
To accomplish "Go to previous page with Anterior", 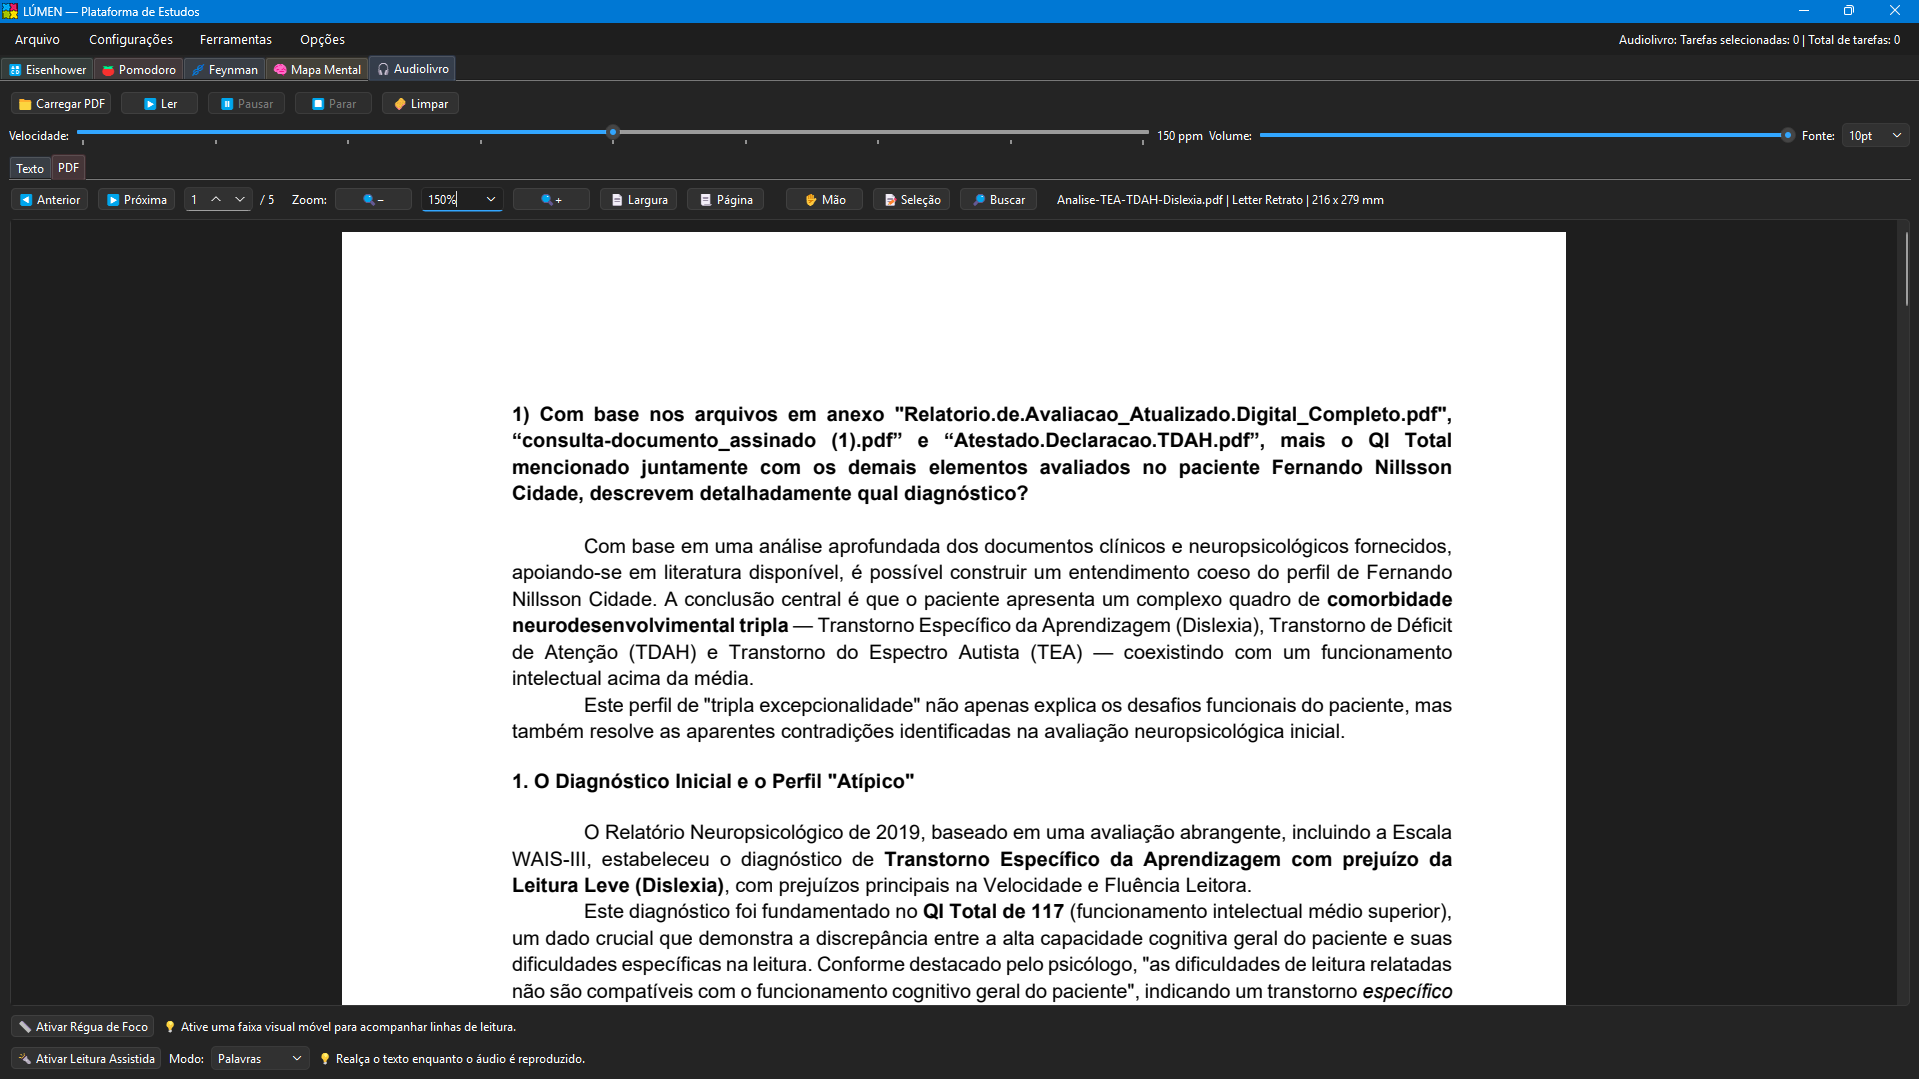I will click(x=50, y=200).
